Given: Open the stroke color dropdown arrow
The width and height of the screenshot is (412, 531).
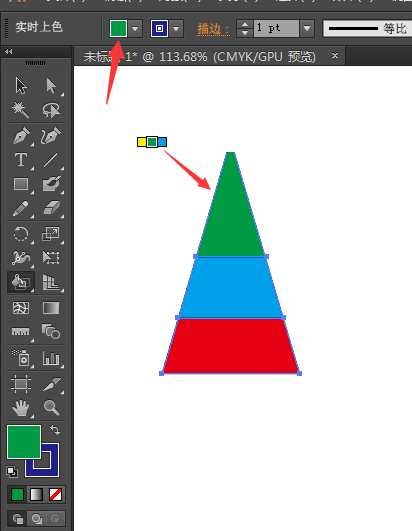Looking at the screenshot, I should point(176,28).
